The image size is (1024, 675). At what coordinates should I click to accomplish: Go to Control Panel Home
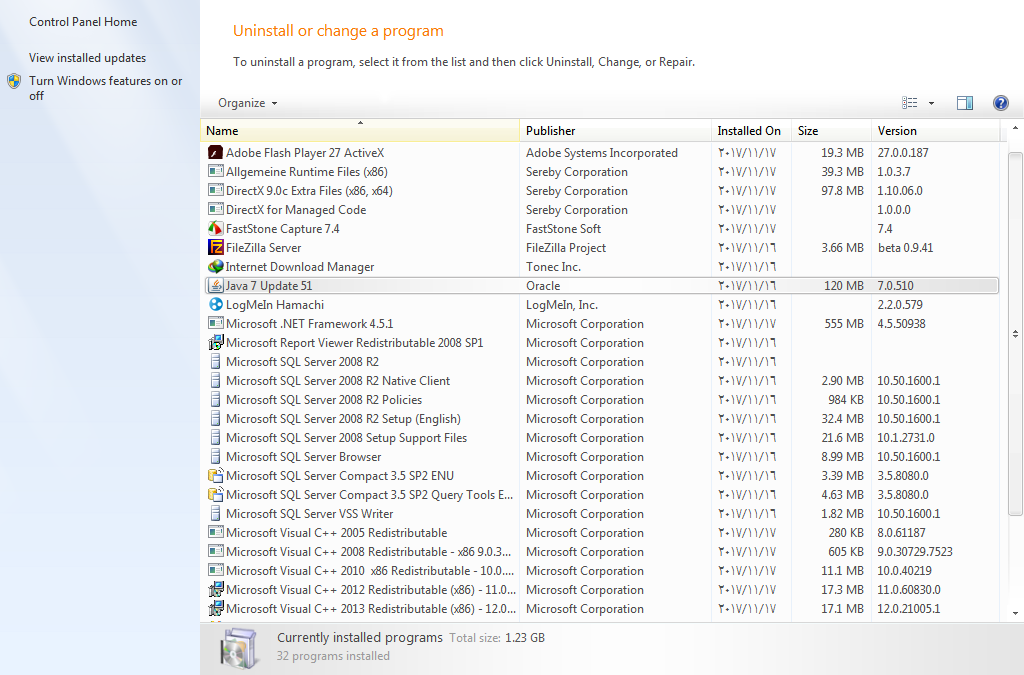point(83,22)
